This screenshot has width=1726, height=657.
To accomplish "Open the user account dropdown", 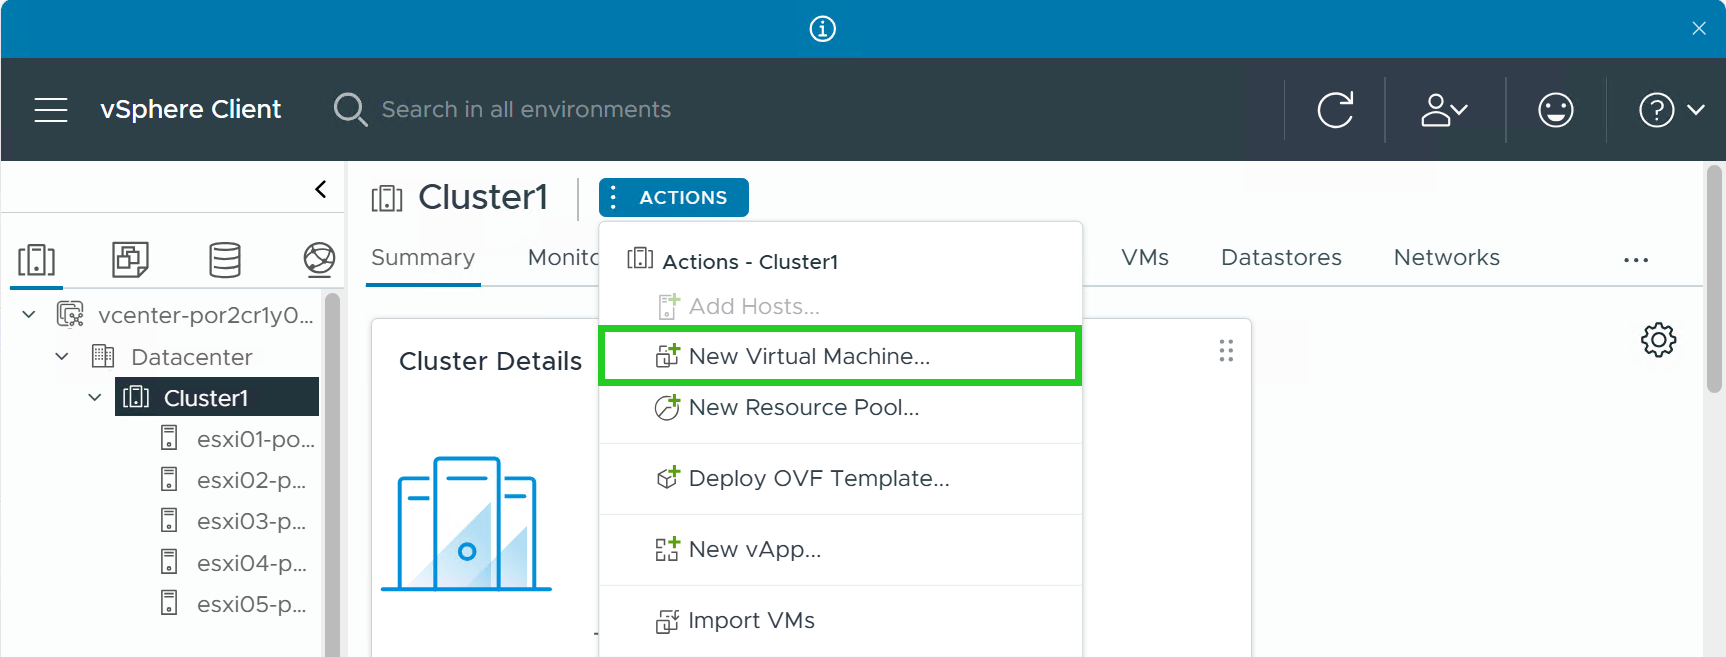I will [x=1444, y=110].
